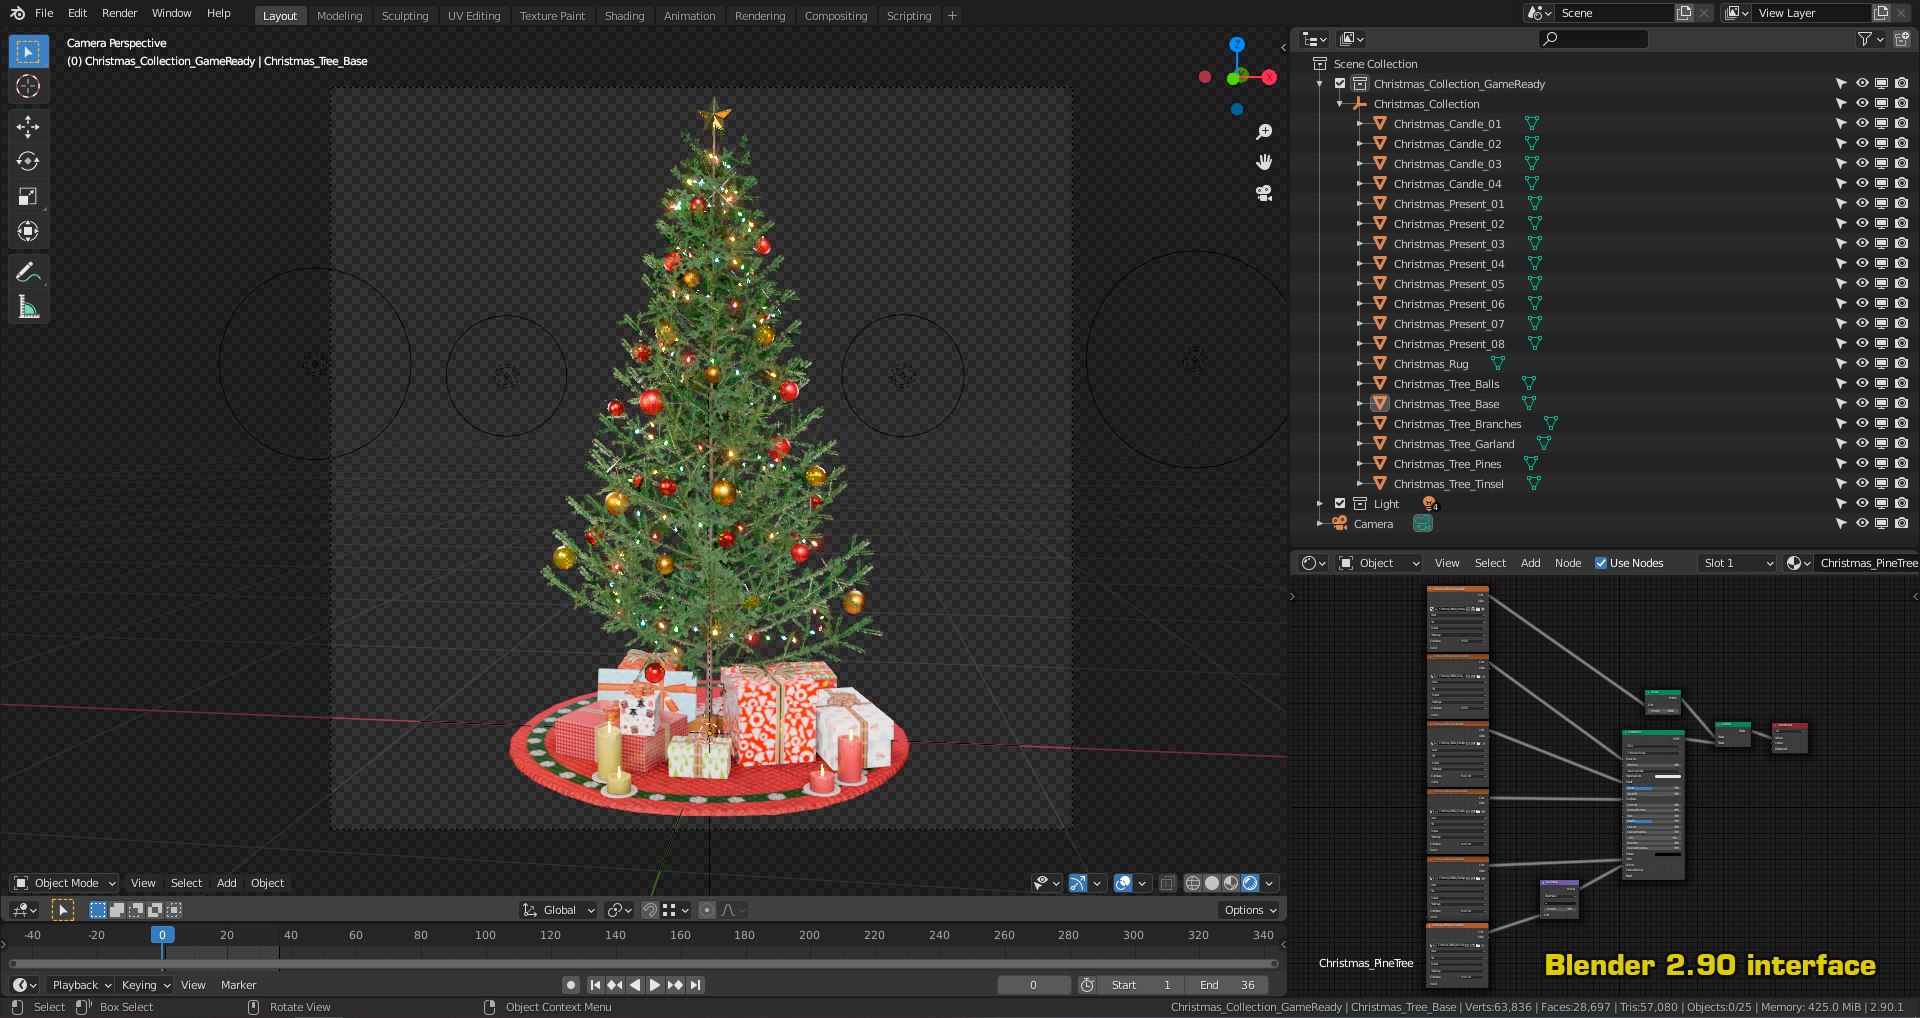
Task: Select the Annotate tool
Action: click(x=28, y=272)
